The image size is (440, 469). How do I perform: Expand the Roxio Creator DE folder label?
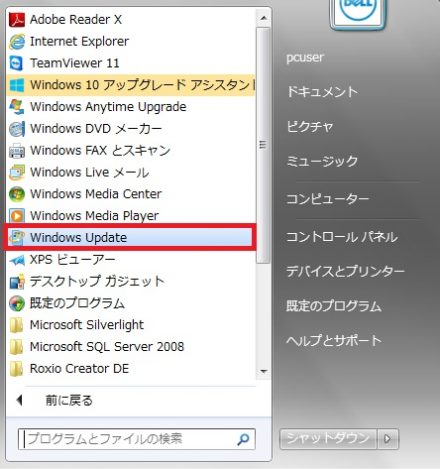pos(79,369)
